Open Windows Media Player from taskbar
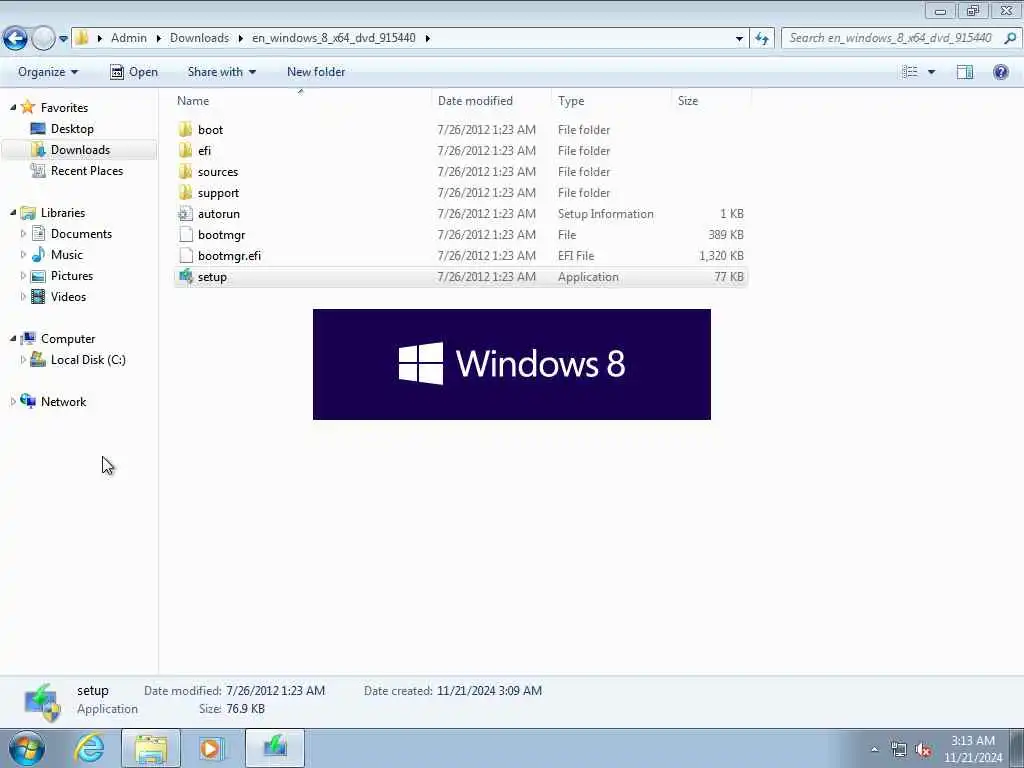 coord(212,748)
